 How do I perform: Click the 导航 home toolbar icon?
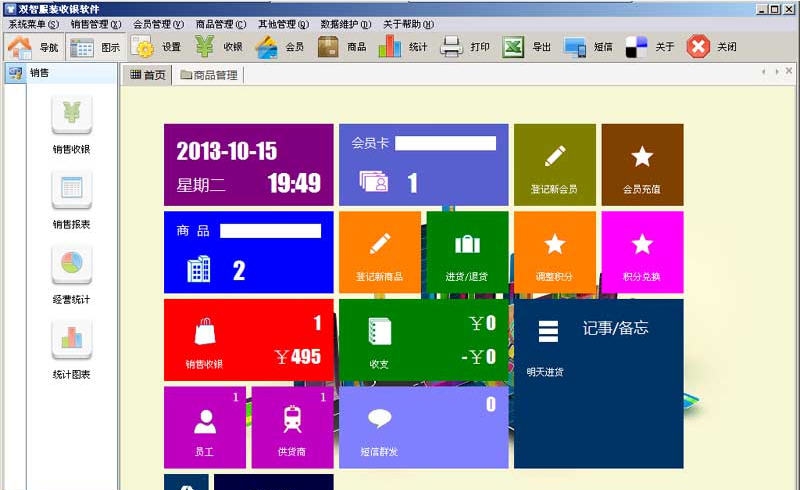(20, 47)
